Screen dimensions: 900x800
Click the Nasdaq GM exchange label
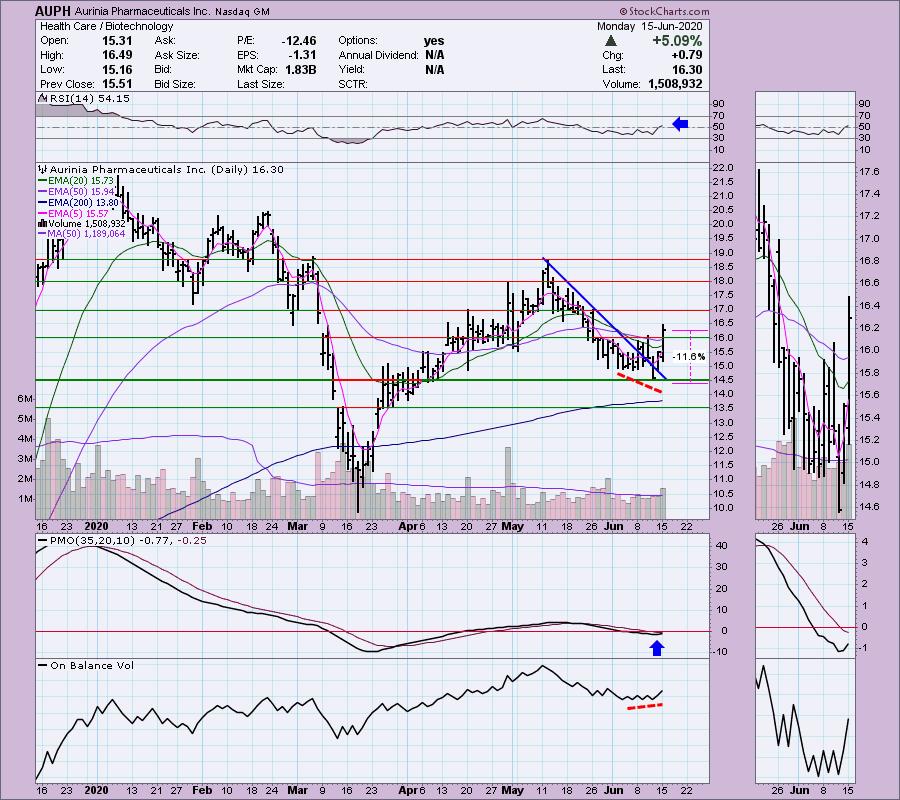(x=243, y=11)
